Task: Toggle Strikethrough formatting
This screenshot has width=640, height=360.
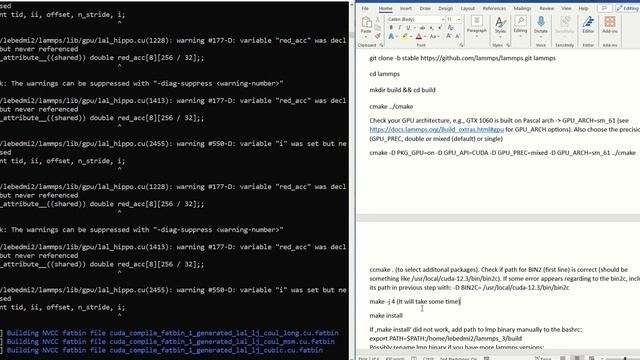Action: 422,28
